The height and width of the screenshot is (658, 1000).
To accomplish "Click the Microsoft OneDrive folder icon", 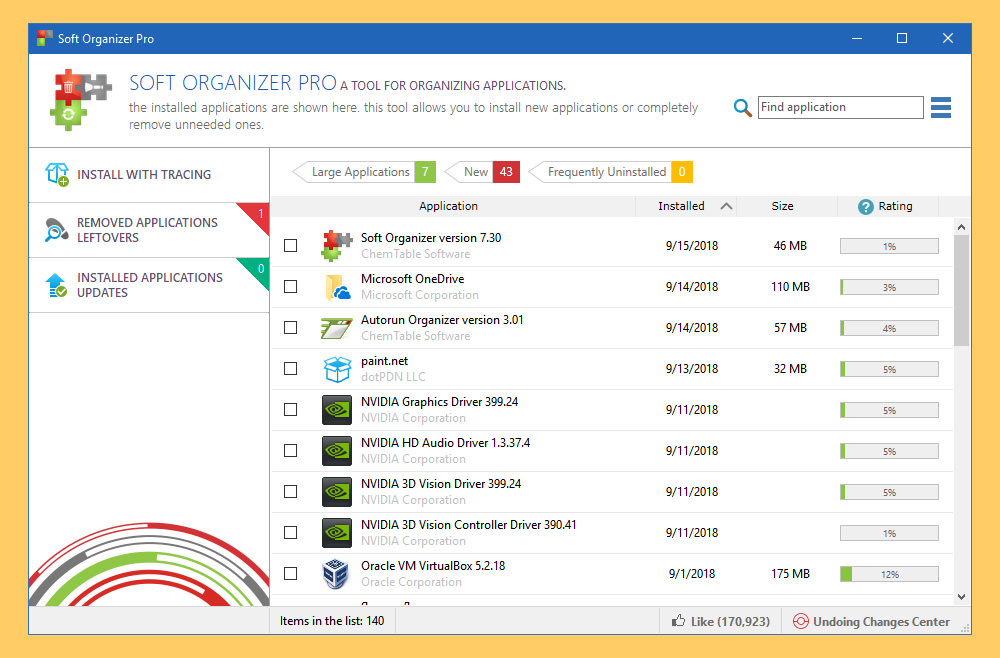I will (x=337, y=287).
